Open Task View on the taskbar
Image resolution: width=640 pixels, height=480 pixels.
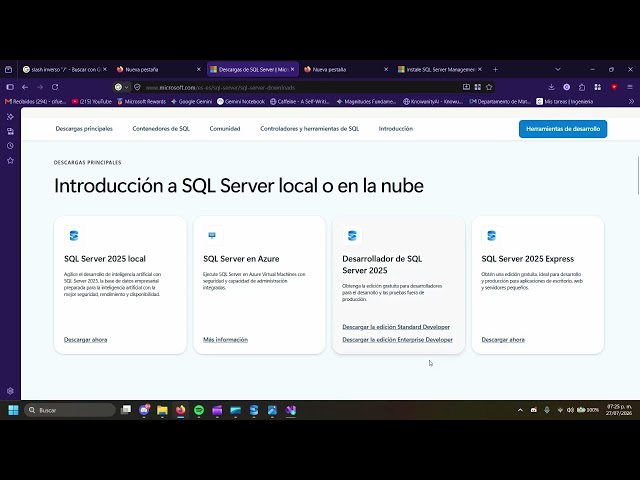(126, 410)
